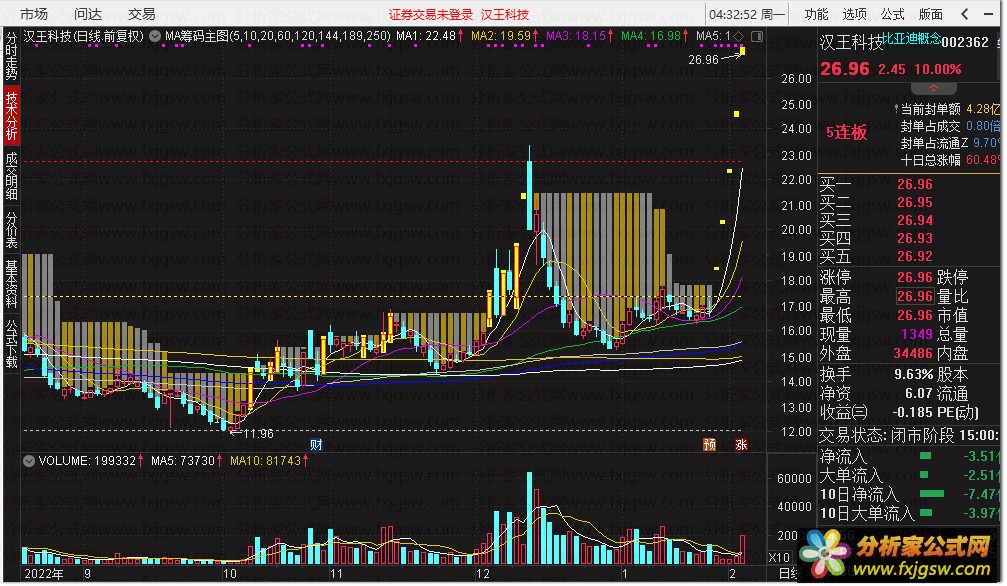The height and width of the screenshot is (586, 1007).
Task: Click the 当前封单额 row
Action: [948, 109]
